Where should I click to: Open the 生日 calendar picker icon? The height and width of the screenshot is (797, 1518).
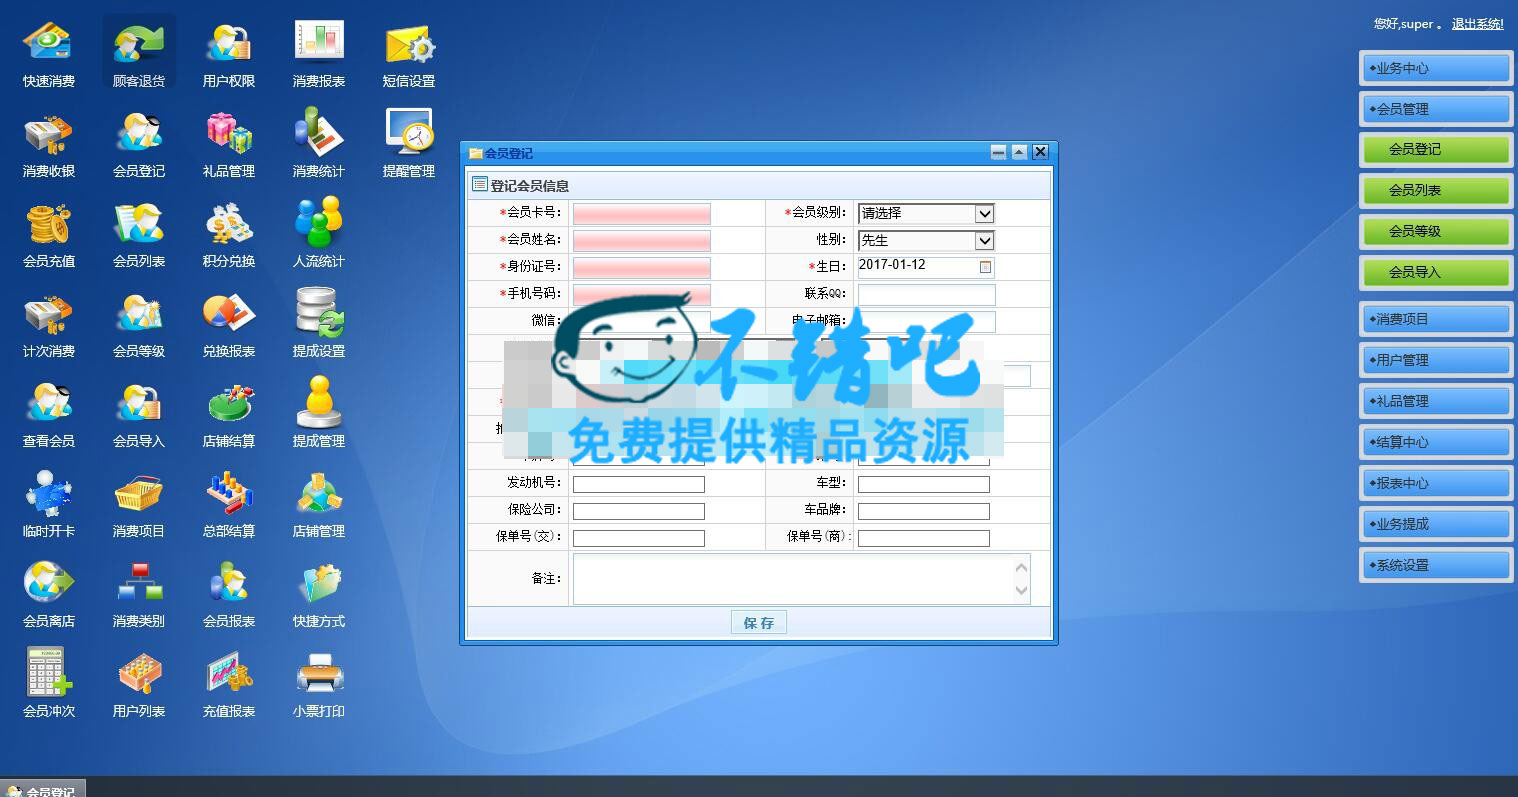pos(985,267)
